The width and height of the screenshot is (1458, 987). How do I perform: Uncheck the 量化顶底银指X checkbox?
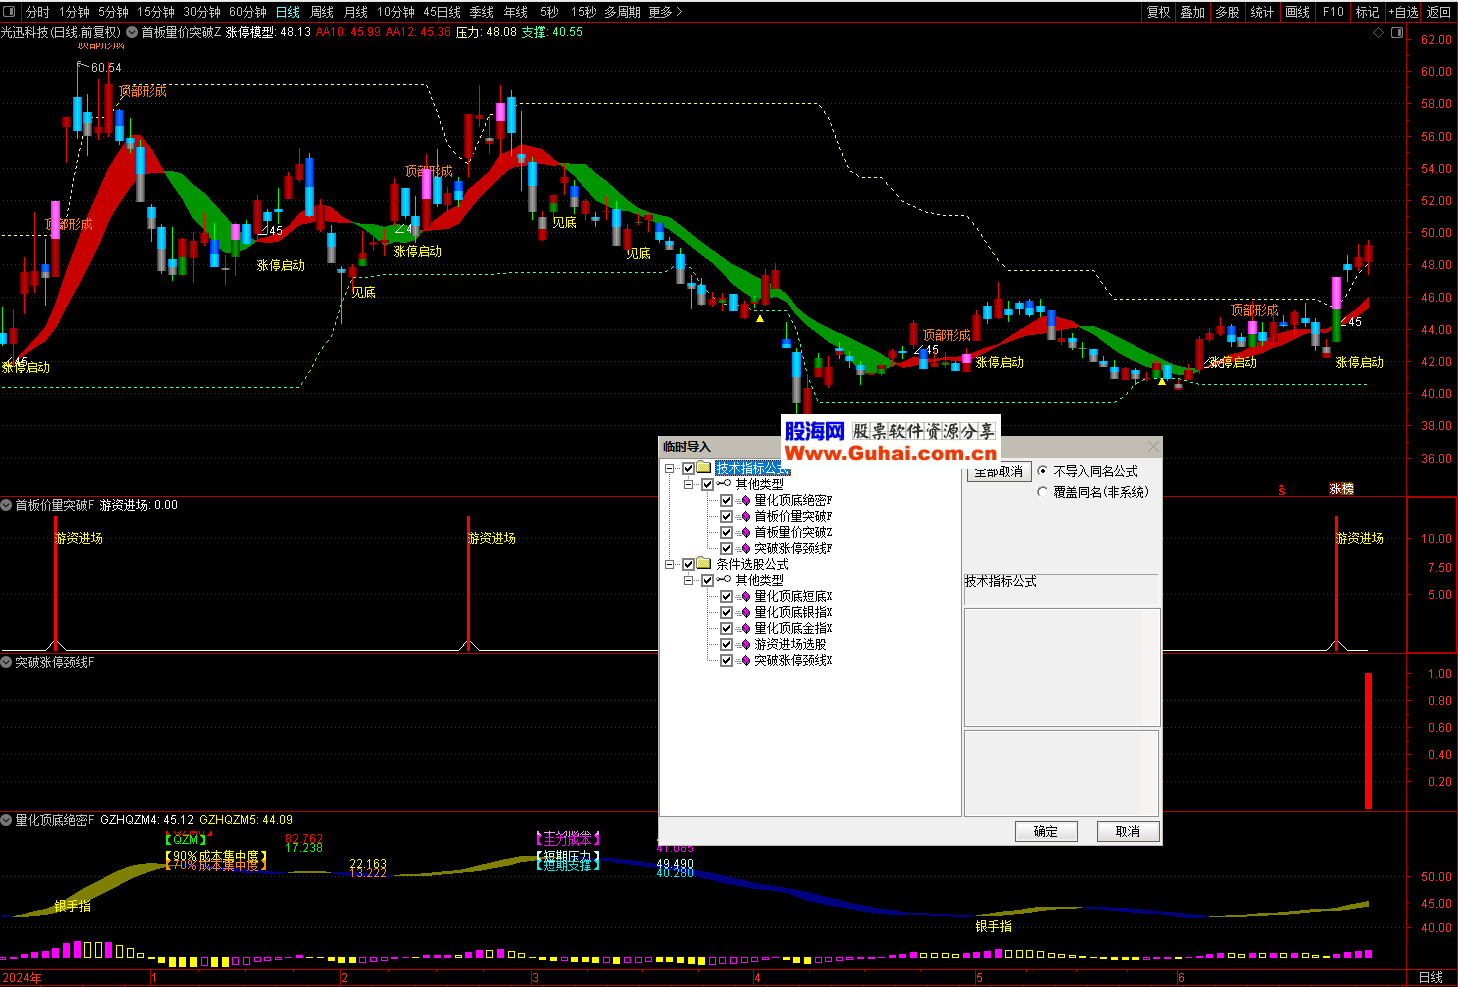click(726, 612)
